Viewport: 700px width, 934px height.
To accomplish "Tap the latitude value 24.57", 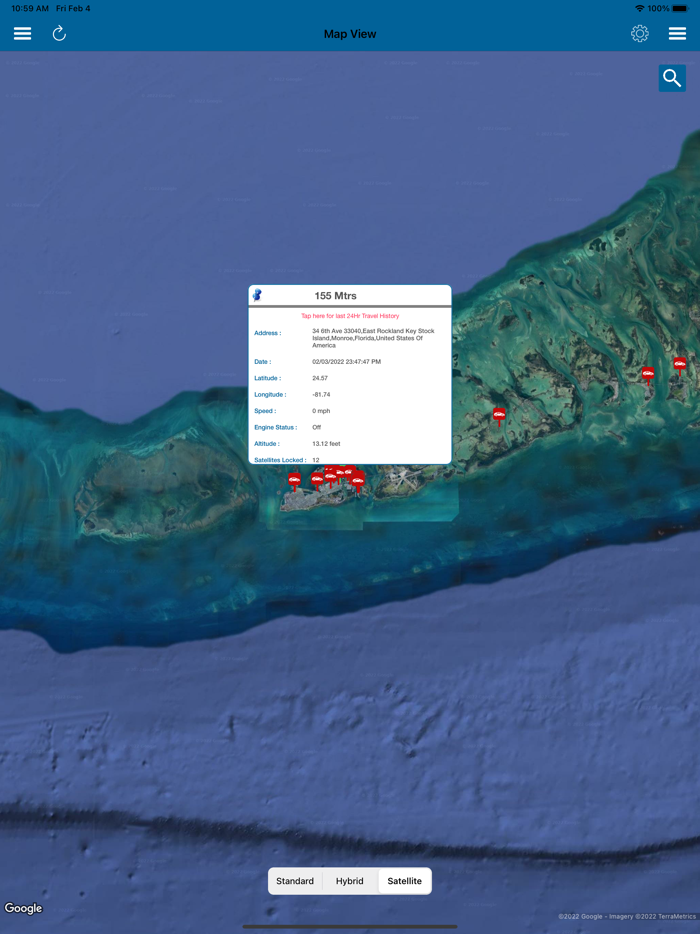I will [320, 378].
